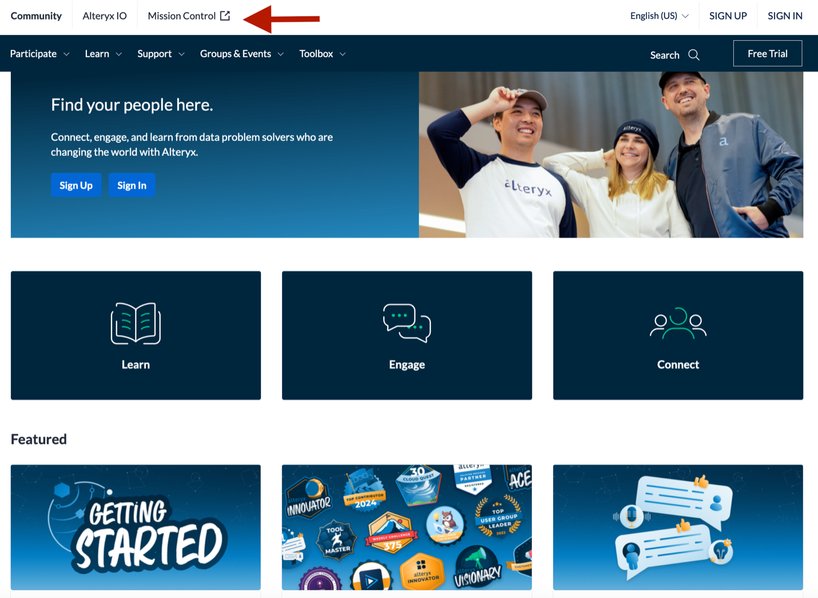Image resolution: width=818 pixels, height=598 pixels.
Task: Open the Learn menu in navigation bar
Action: (103, 54)
